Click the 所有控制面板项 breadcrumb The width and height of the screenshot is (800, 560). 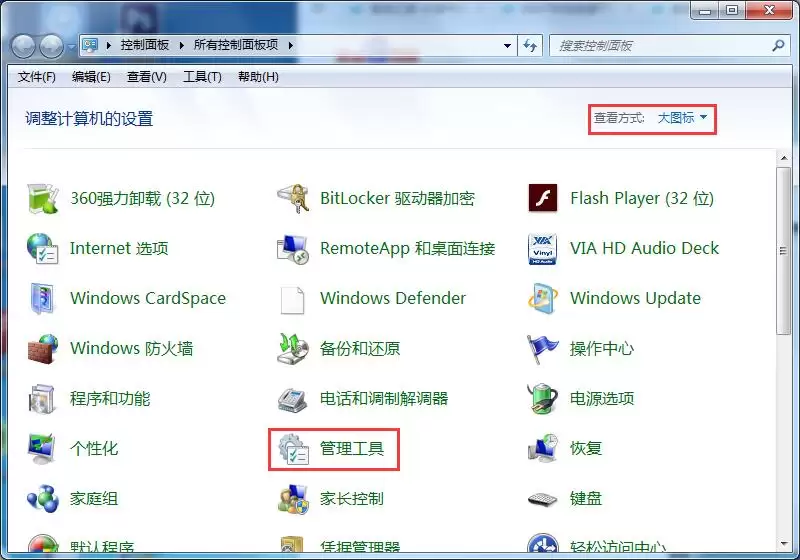(x=236, y=45)
